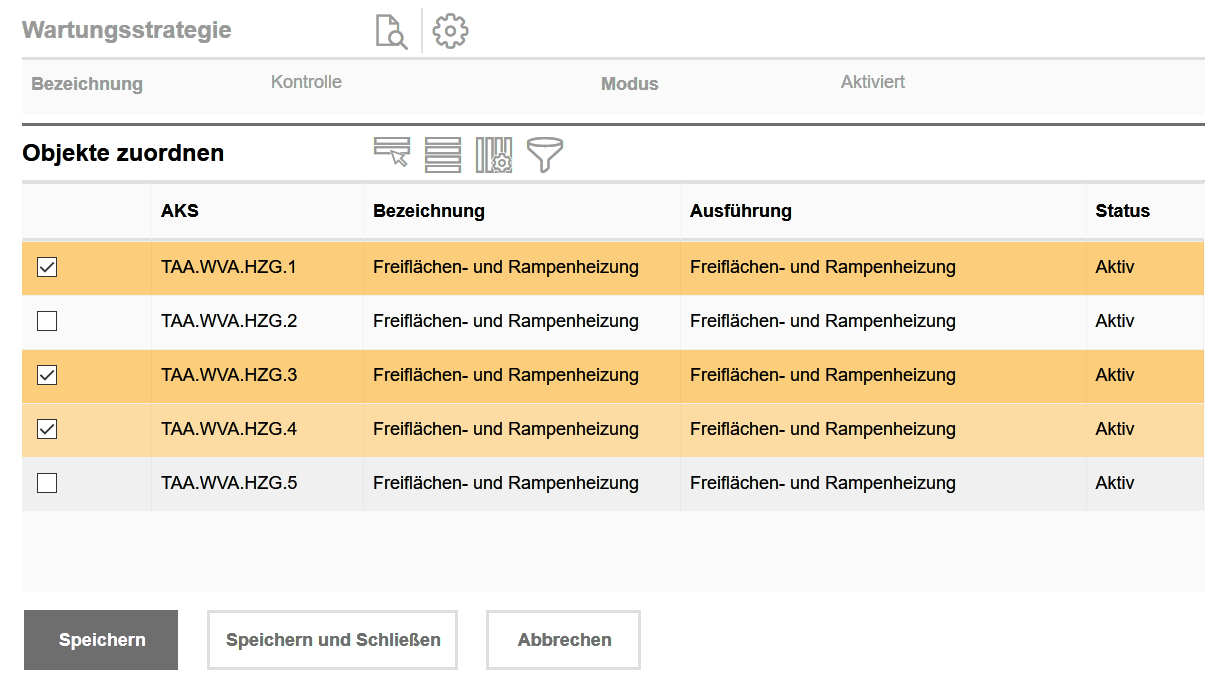Sort by the Ausführung column header
1209x677 pixels.
click(x=740, y=211)
